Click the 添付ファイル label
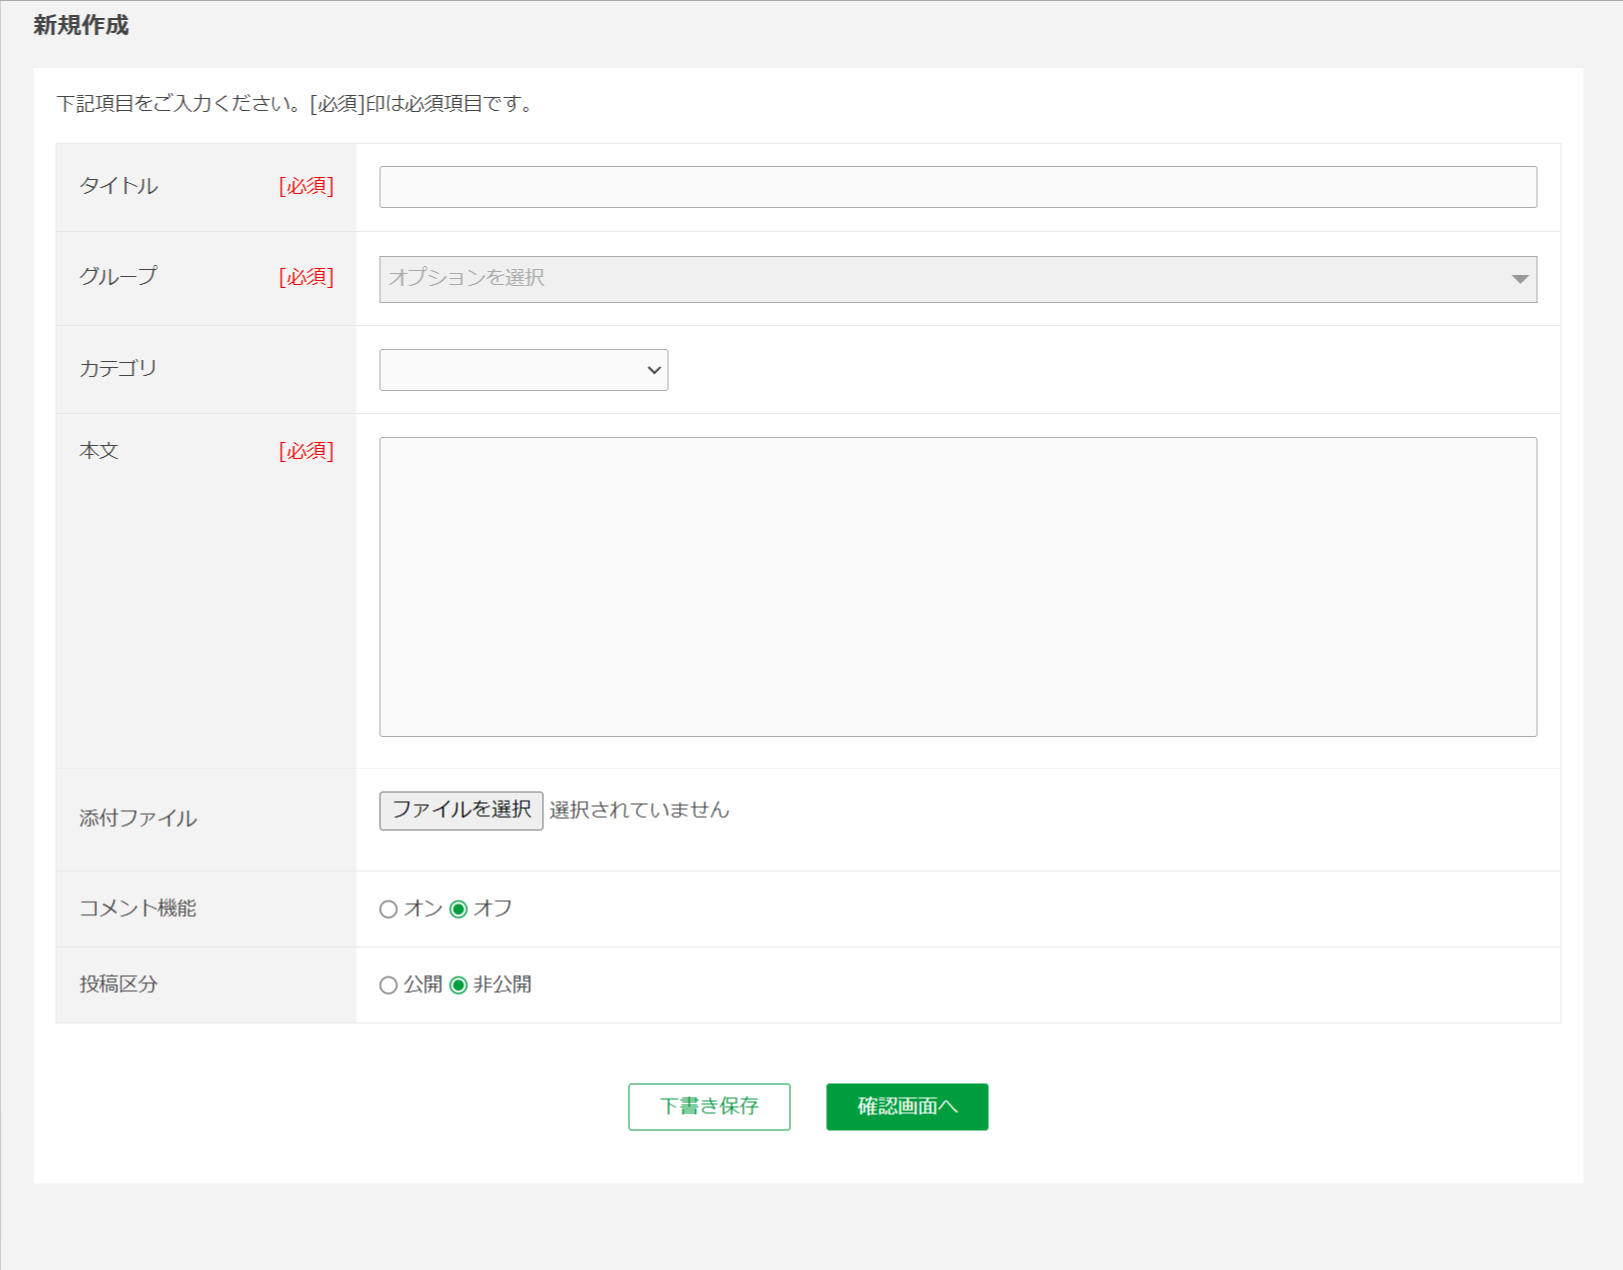The width and height of the screenshot is (1623, 1270). 138,818
